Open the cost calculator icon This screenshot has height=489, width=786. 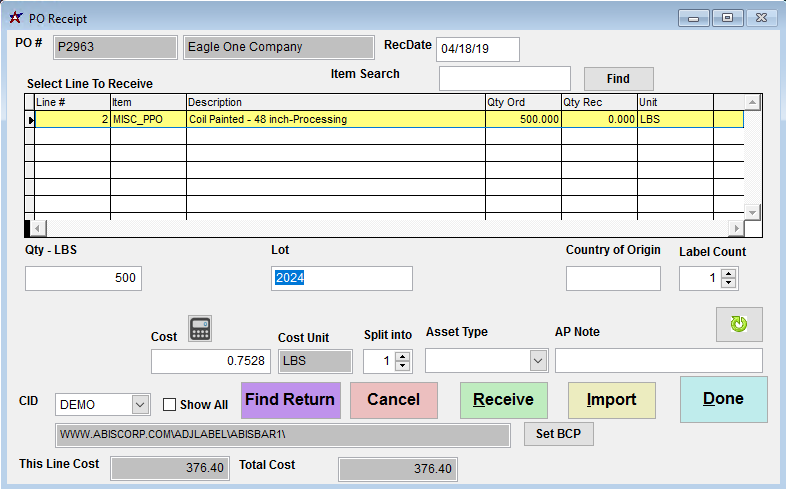coord(201,329)
